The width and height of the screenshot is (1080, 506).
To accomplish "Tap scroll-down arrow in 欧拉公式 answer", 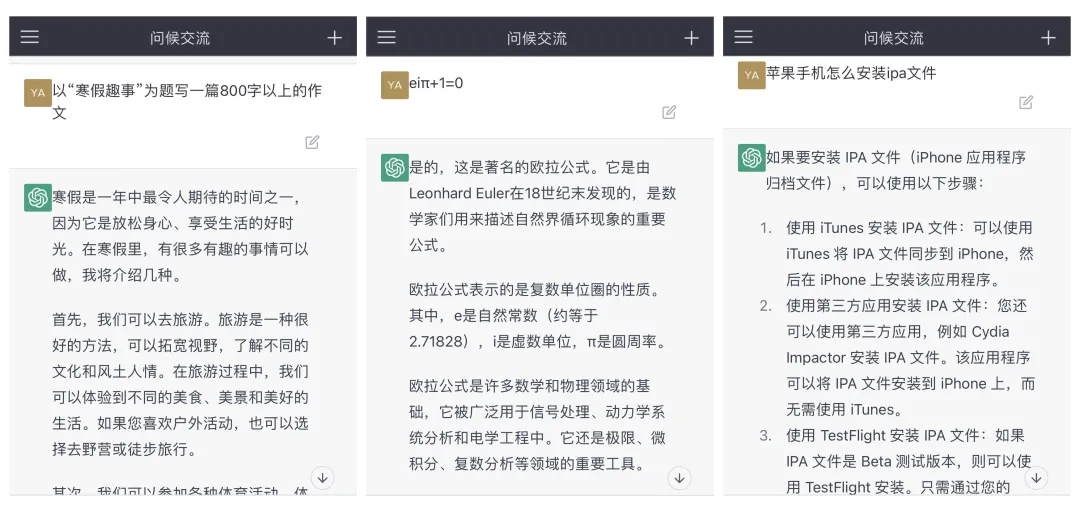I will point(680,478).
